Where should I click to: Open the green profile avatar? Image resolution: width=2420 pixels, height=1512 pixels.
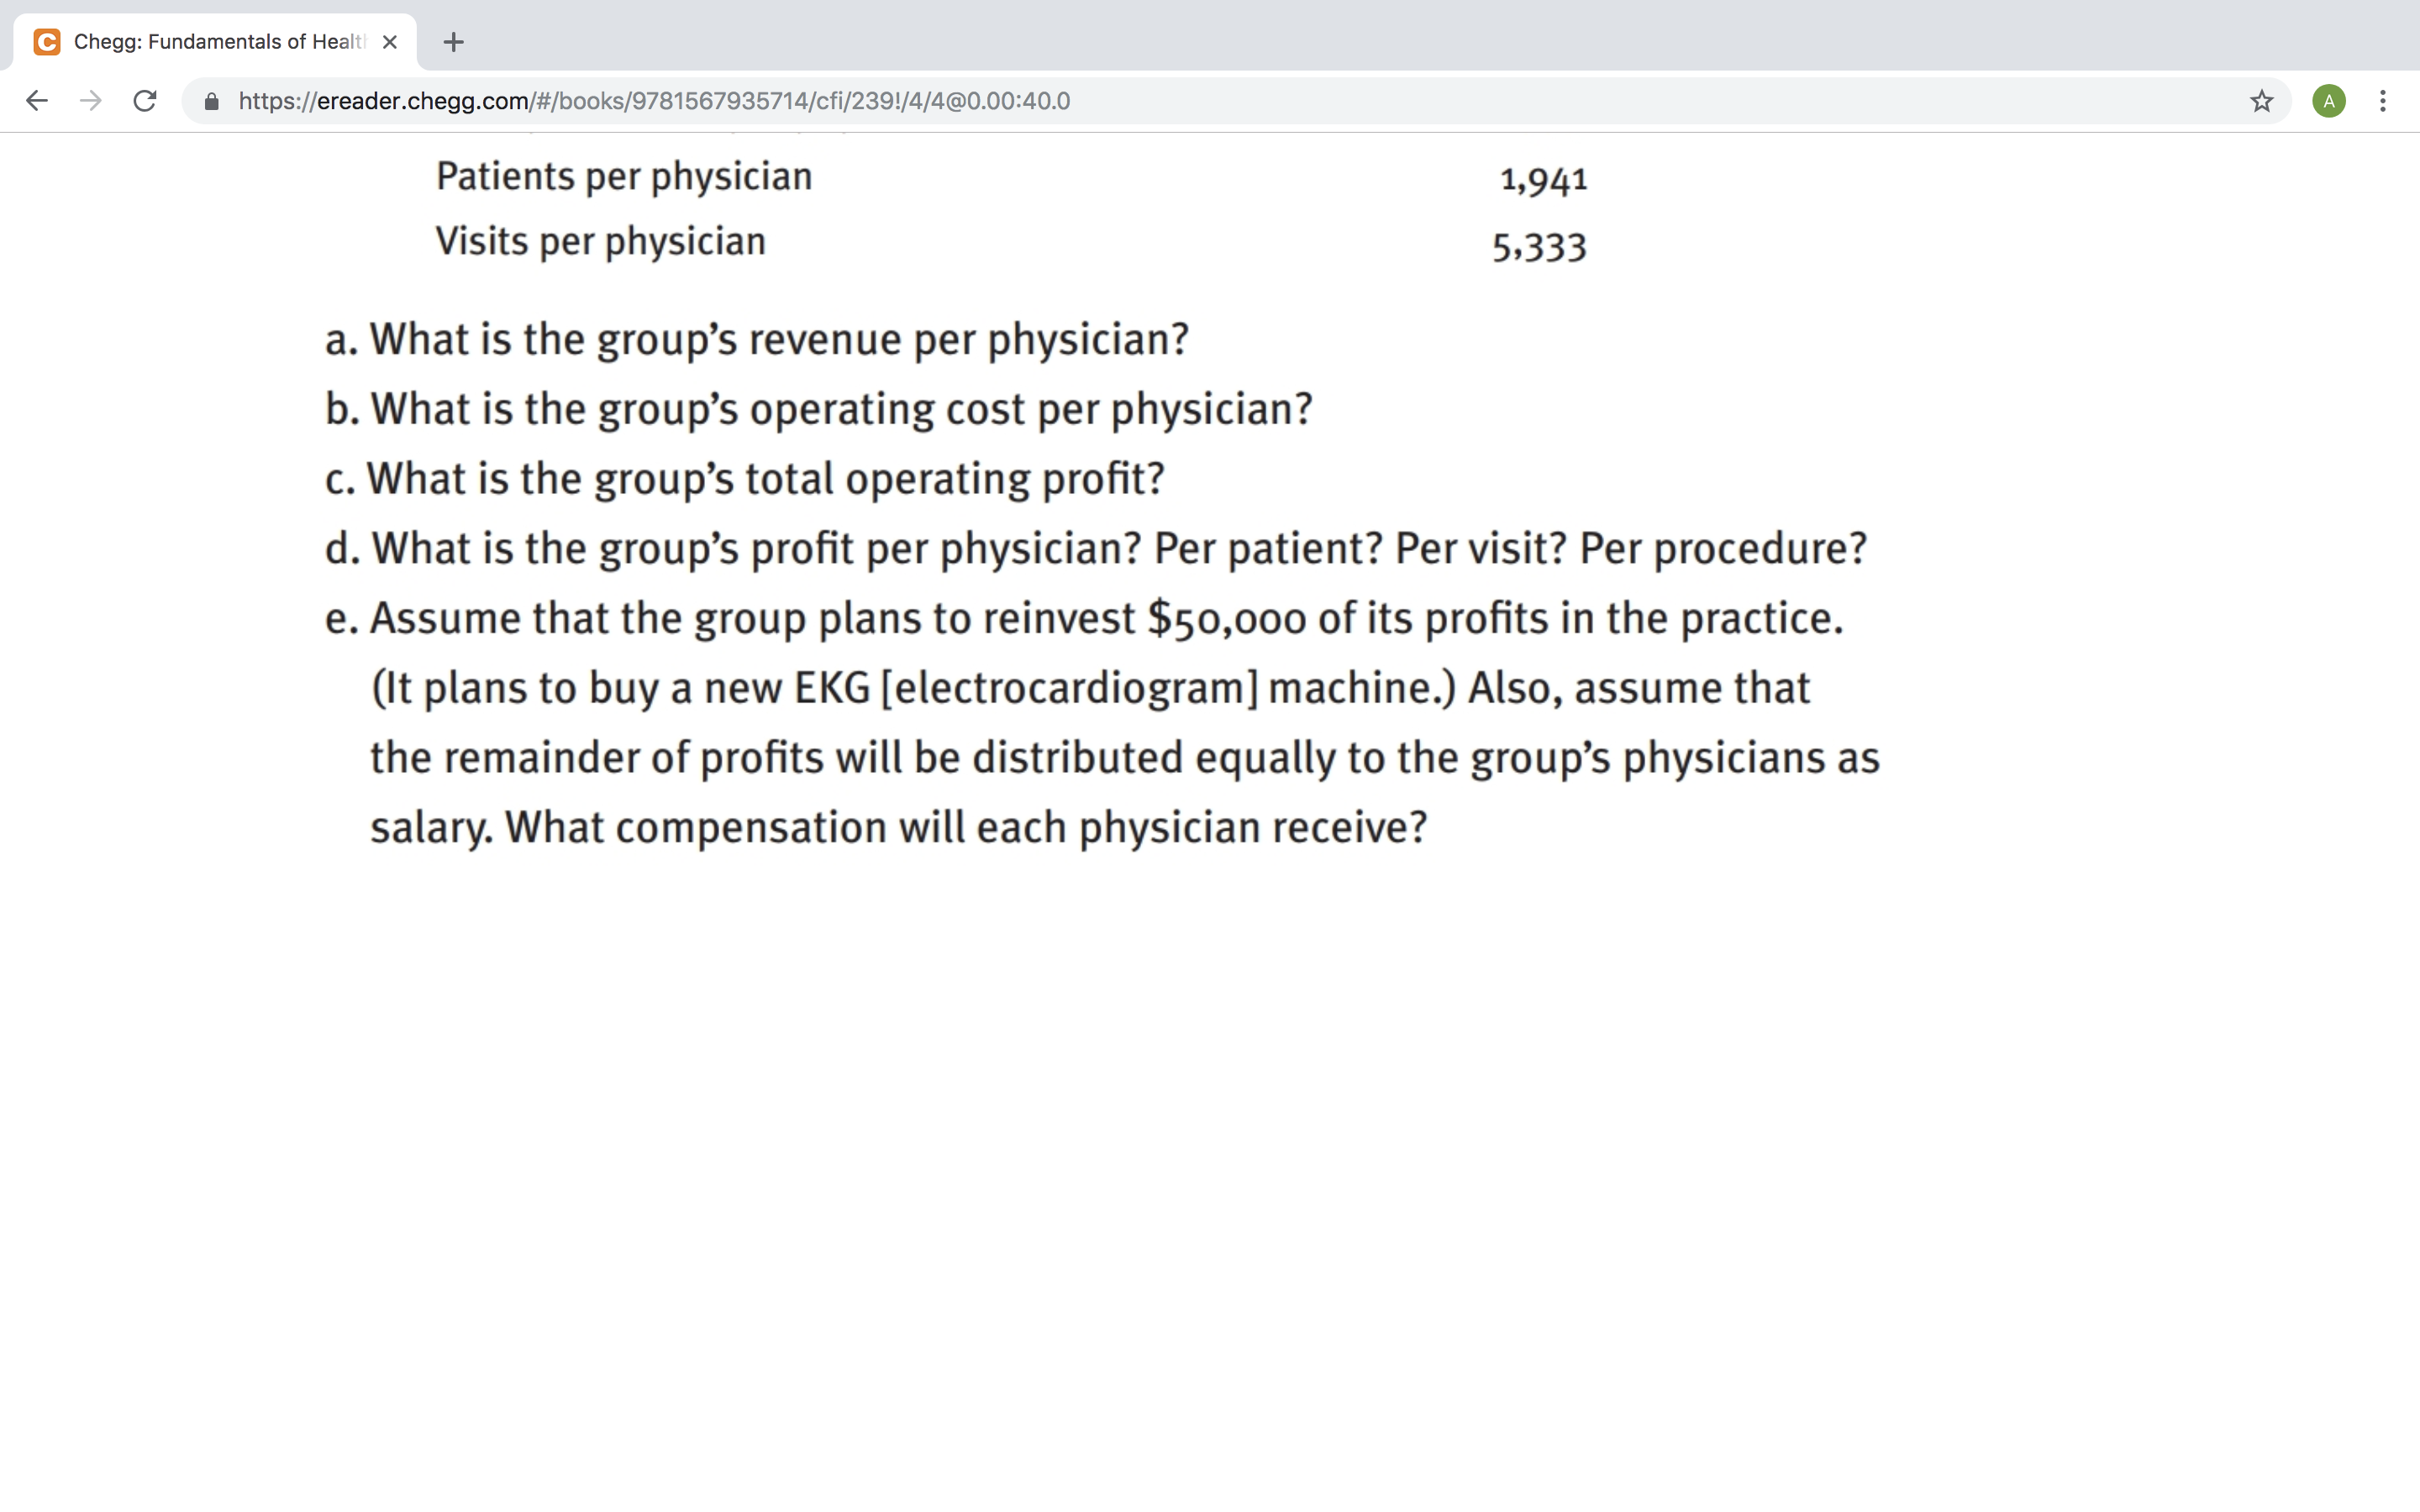coord(2328,101)
